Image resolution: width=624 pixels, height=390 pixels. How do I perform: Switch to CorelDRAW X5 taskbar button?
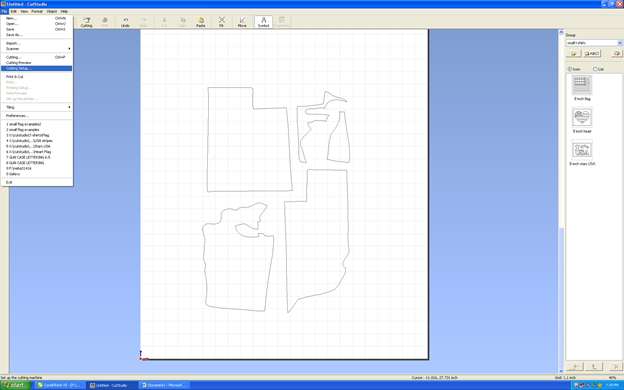point(60,385)
